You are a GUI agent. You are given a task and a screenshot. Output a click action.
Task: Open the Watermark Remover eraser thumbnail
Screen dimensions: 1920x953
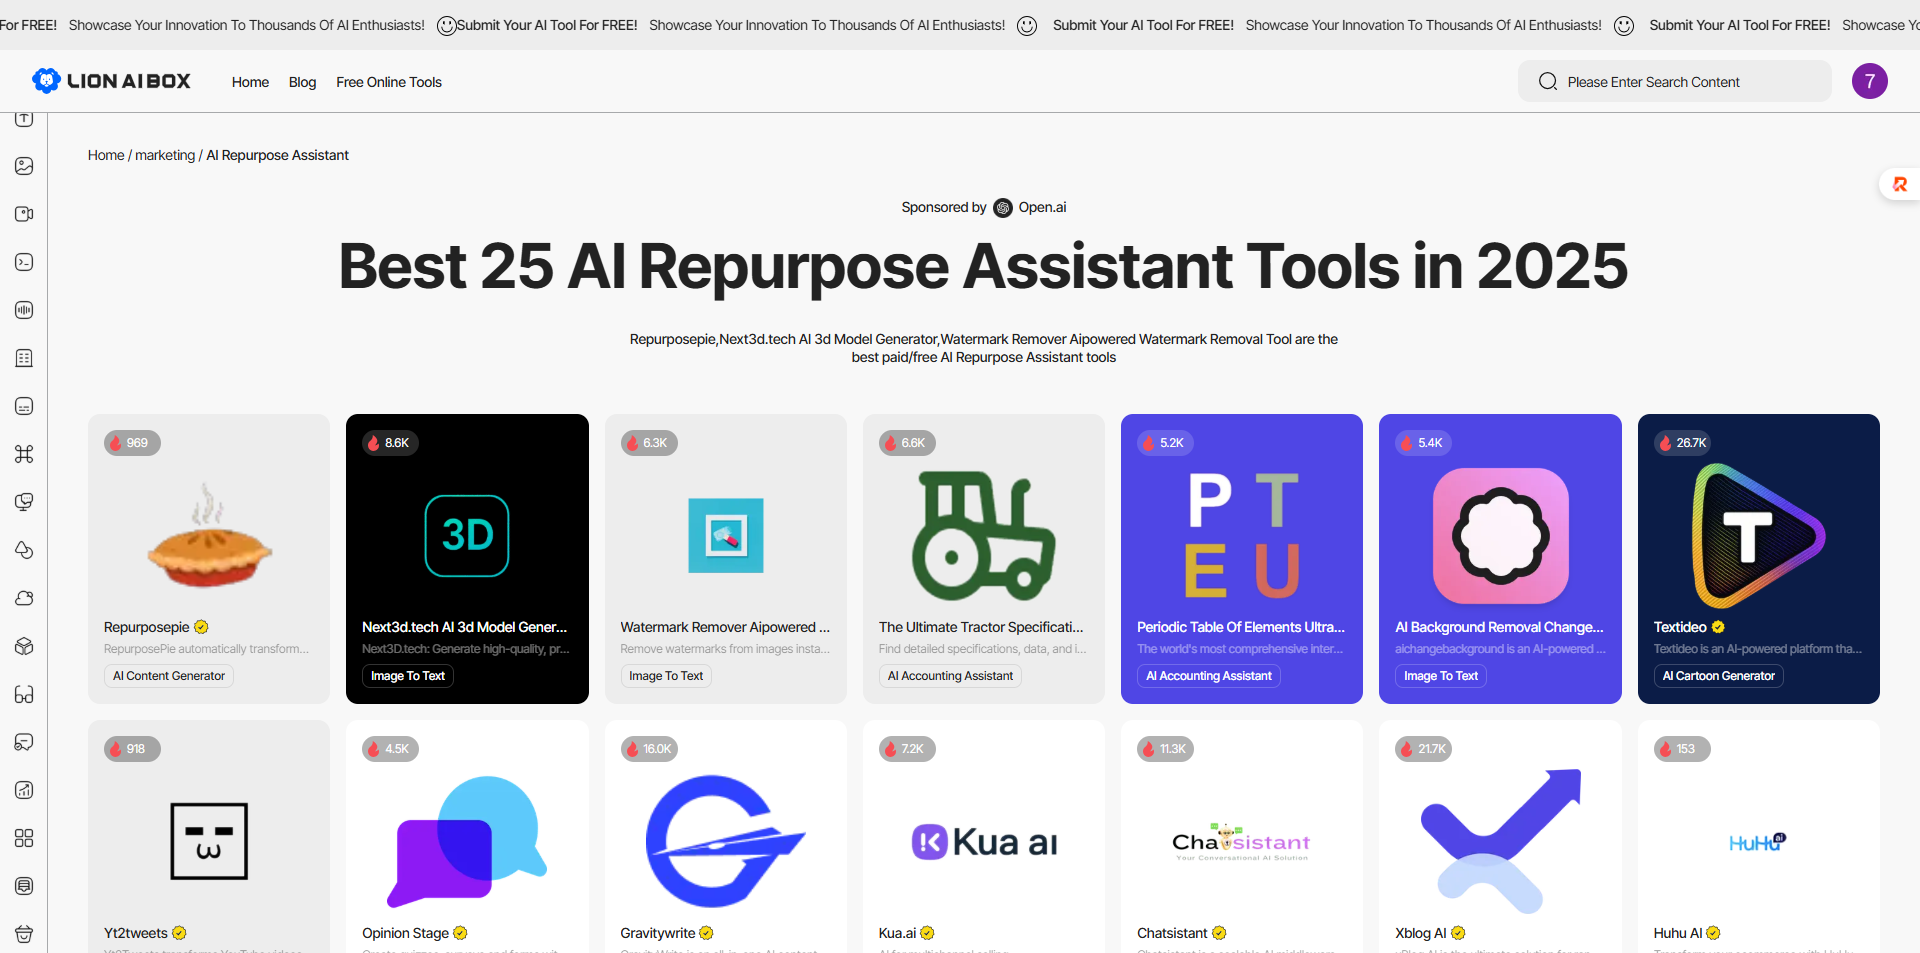click(726, 536)
